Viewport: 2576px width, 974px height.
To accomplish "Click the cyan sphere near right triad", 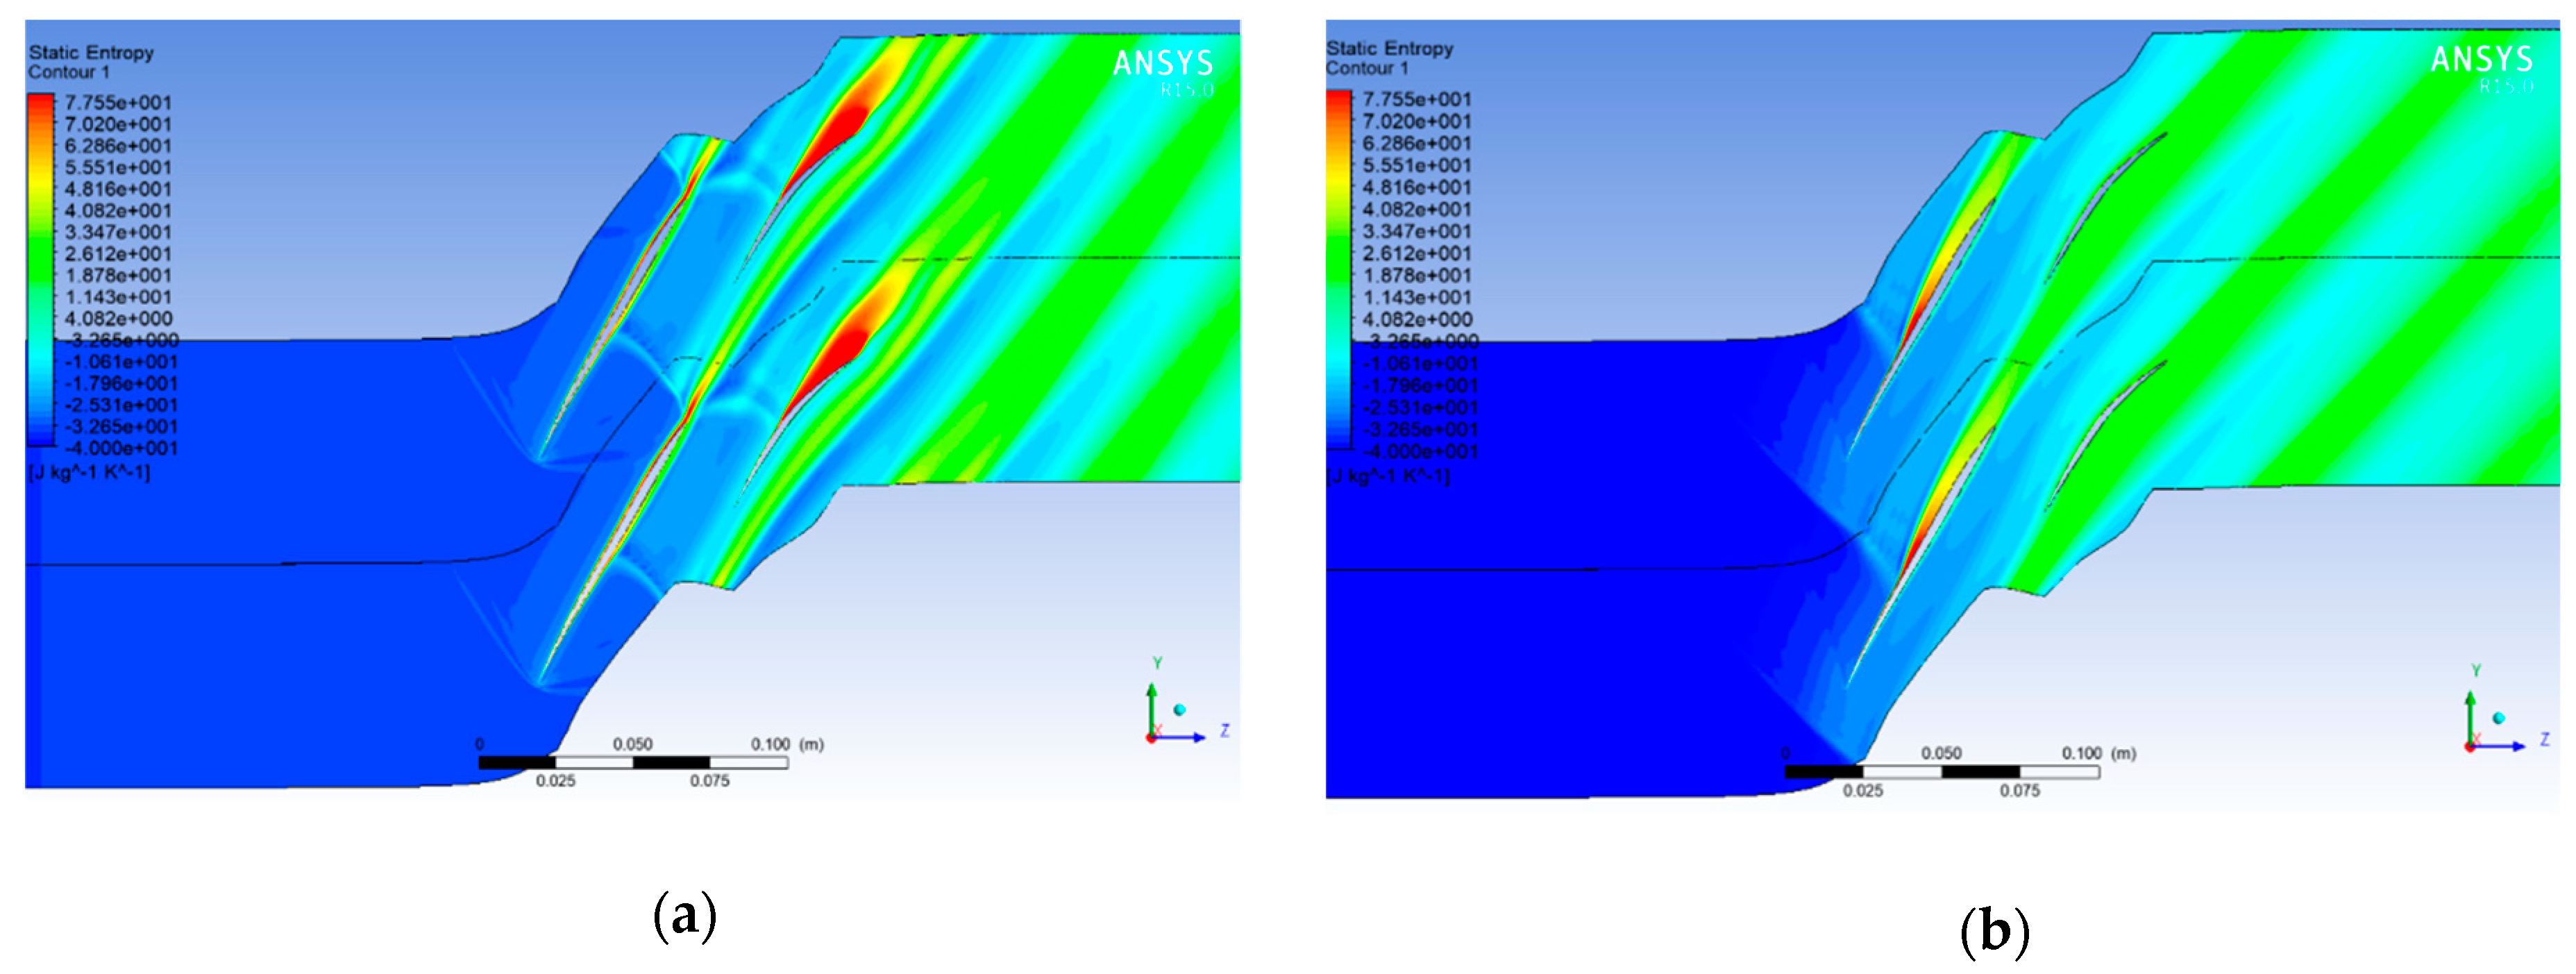I will 2499,718.
